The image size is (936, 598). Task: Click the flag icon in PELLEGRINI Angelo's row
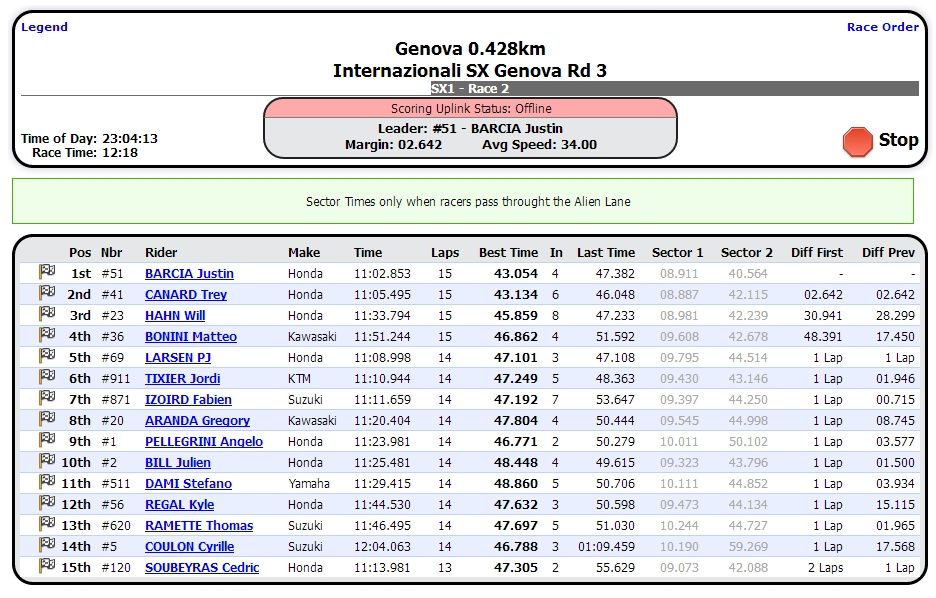pyautogui.click(x=46, y=440)
